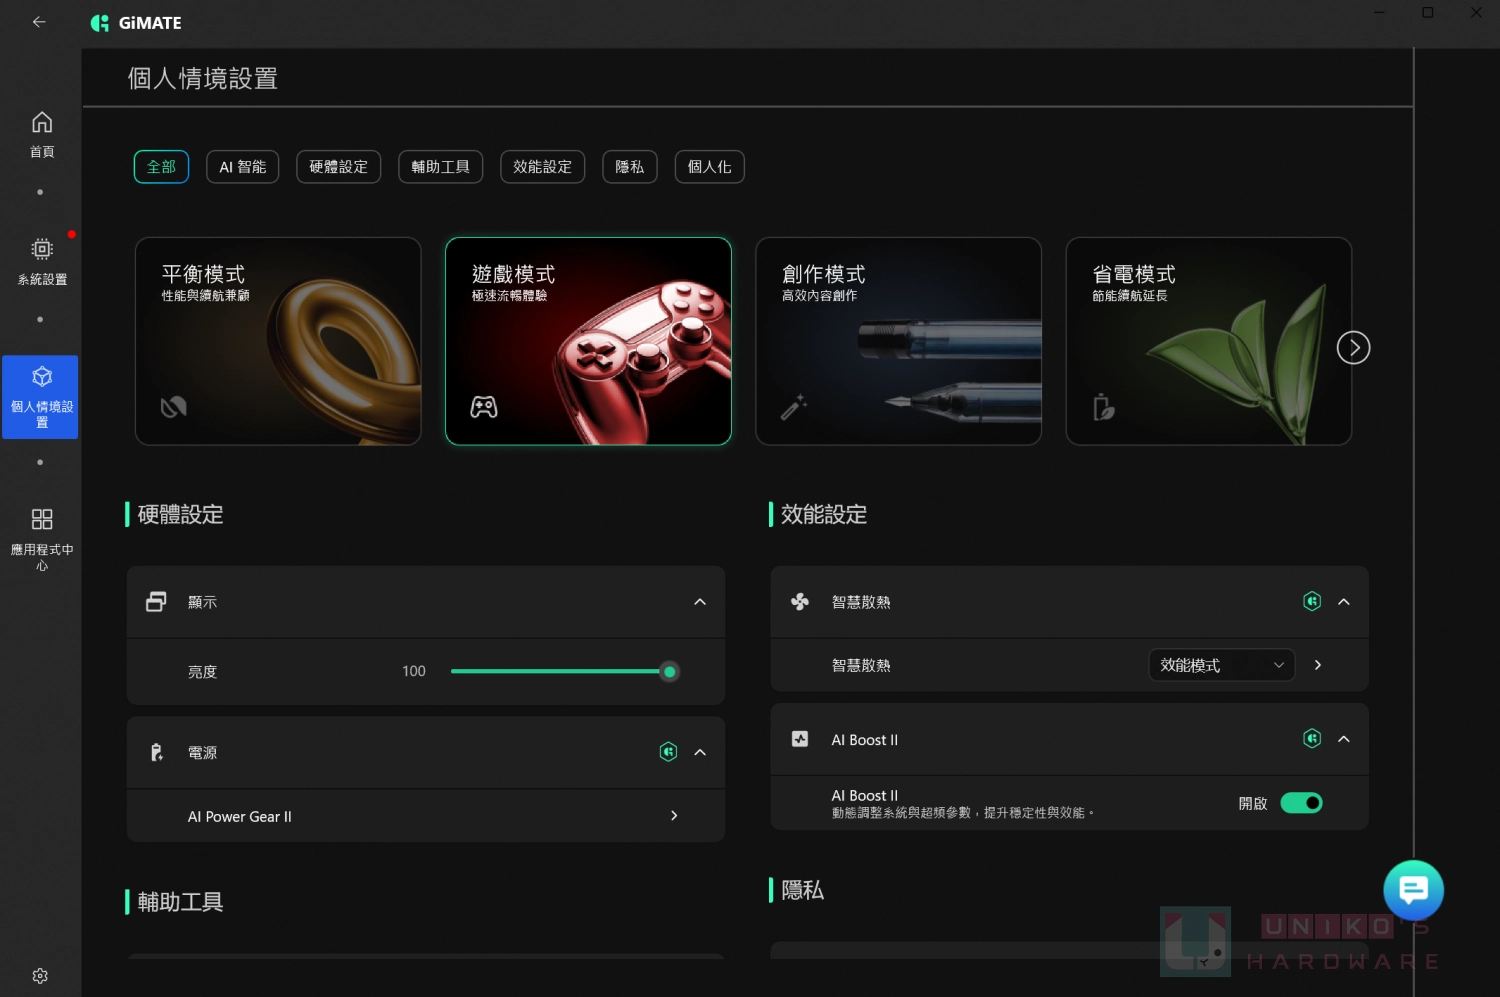Open 系統設置 system settings in sidebar
The image size is (1500, 997).
[x=41, y=262]
